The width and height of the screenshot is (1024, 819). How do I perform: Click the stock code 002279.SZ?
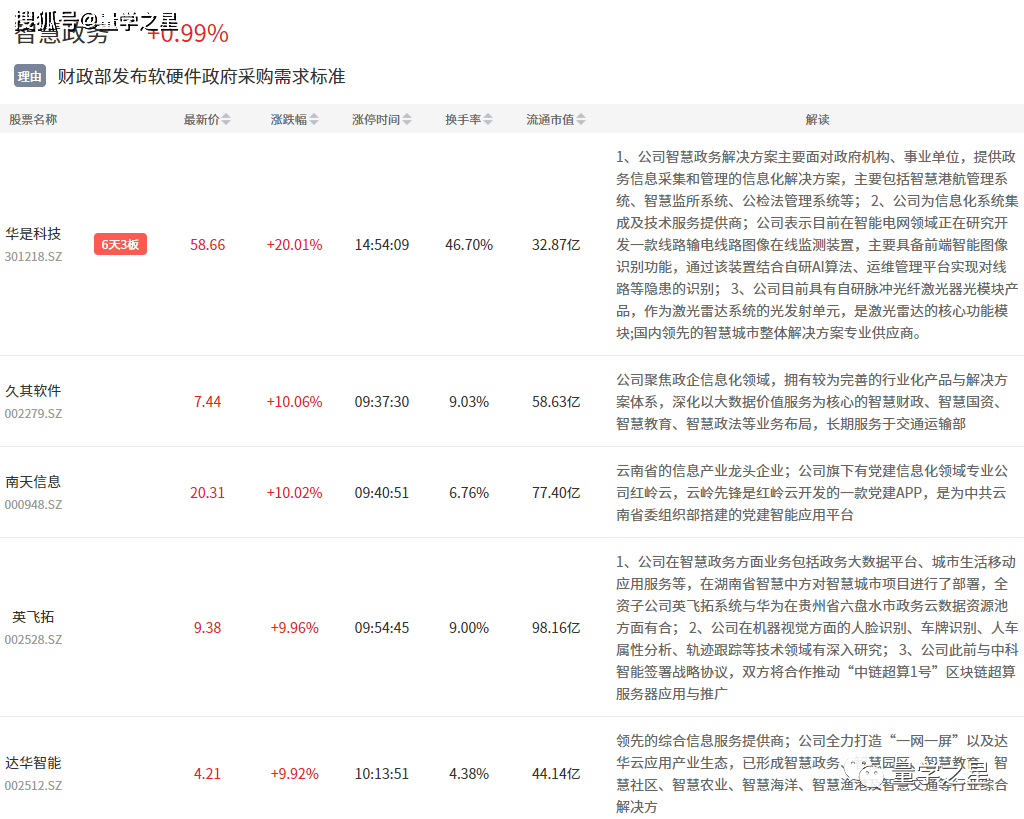point(33,413)
